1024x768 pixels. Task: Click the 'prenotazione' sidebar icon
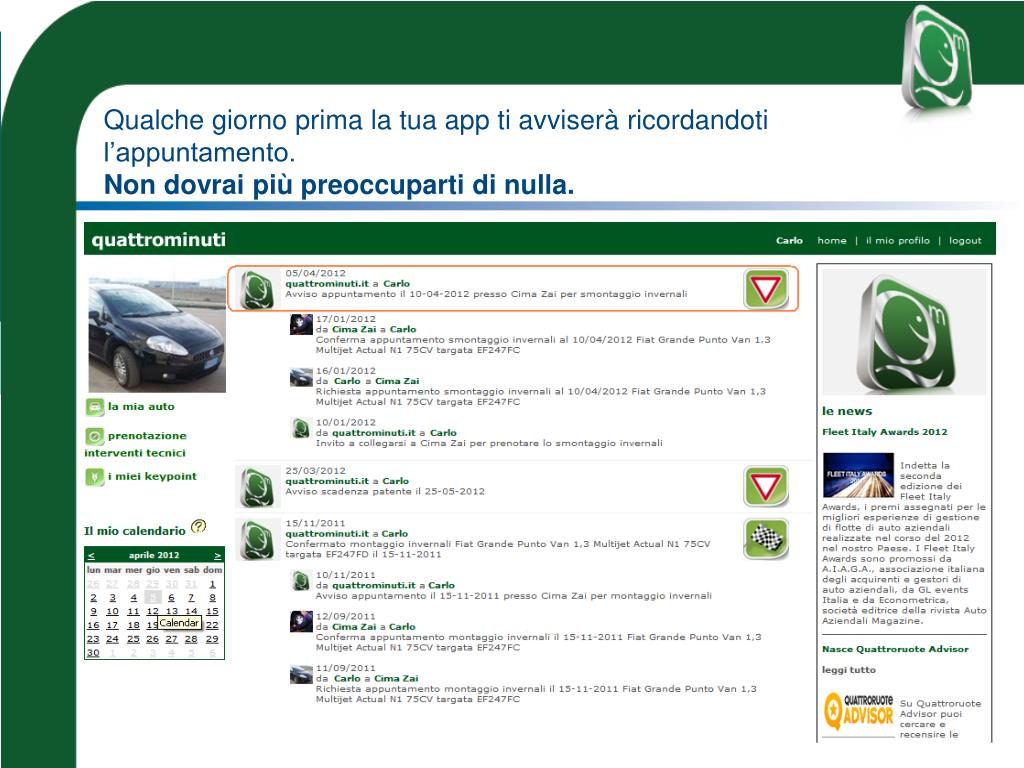(95, 436)
